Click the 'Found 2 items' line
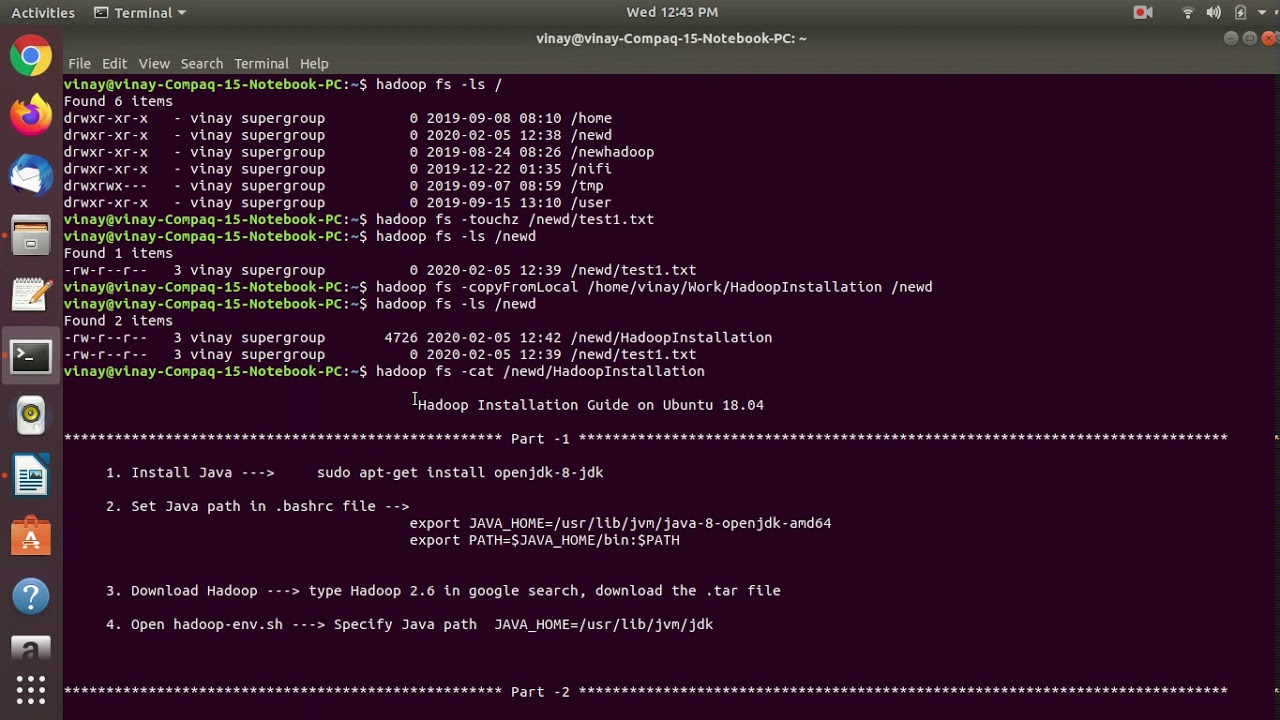The image size is (1280, 720). tap(118, 321)
